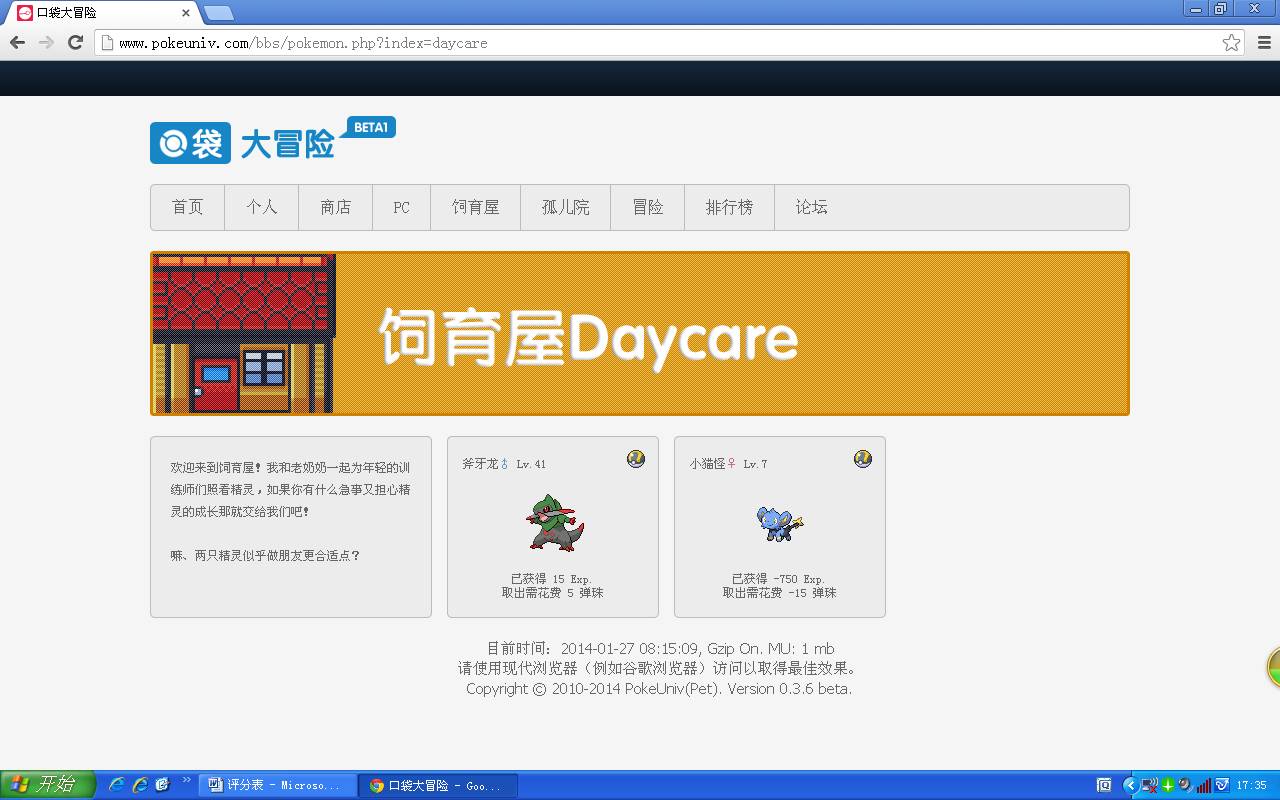Click the 小猫怪 Pokémon sprite
1280x800 pixels.
779,523
